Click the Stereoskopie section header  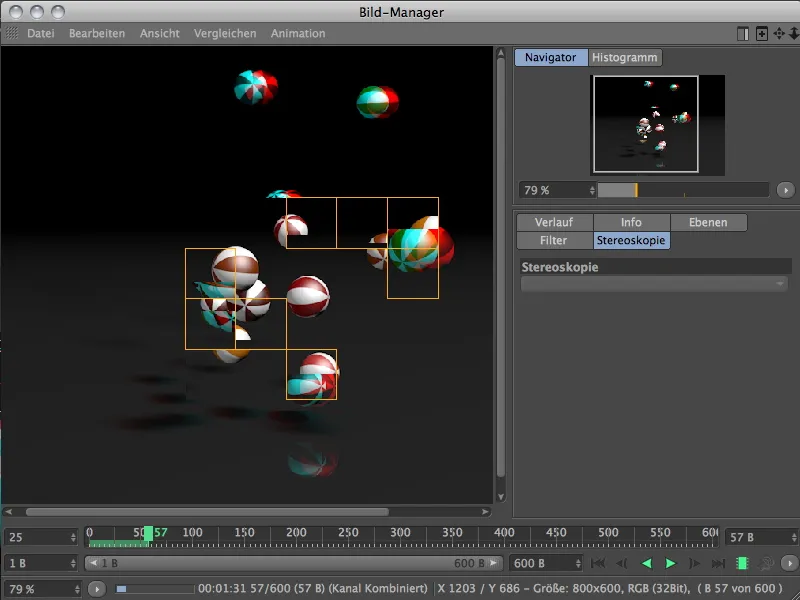656,267
